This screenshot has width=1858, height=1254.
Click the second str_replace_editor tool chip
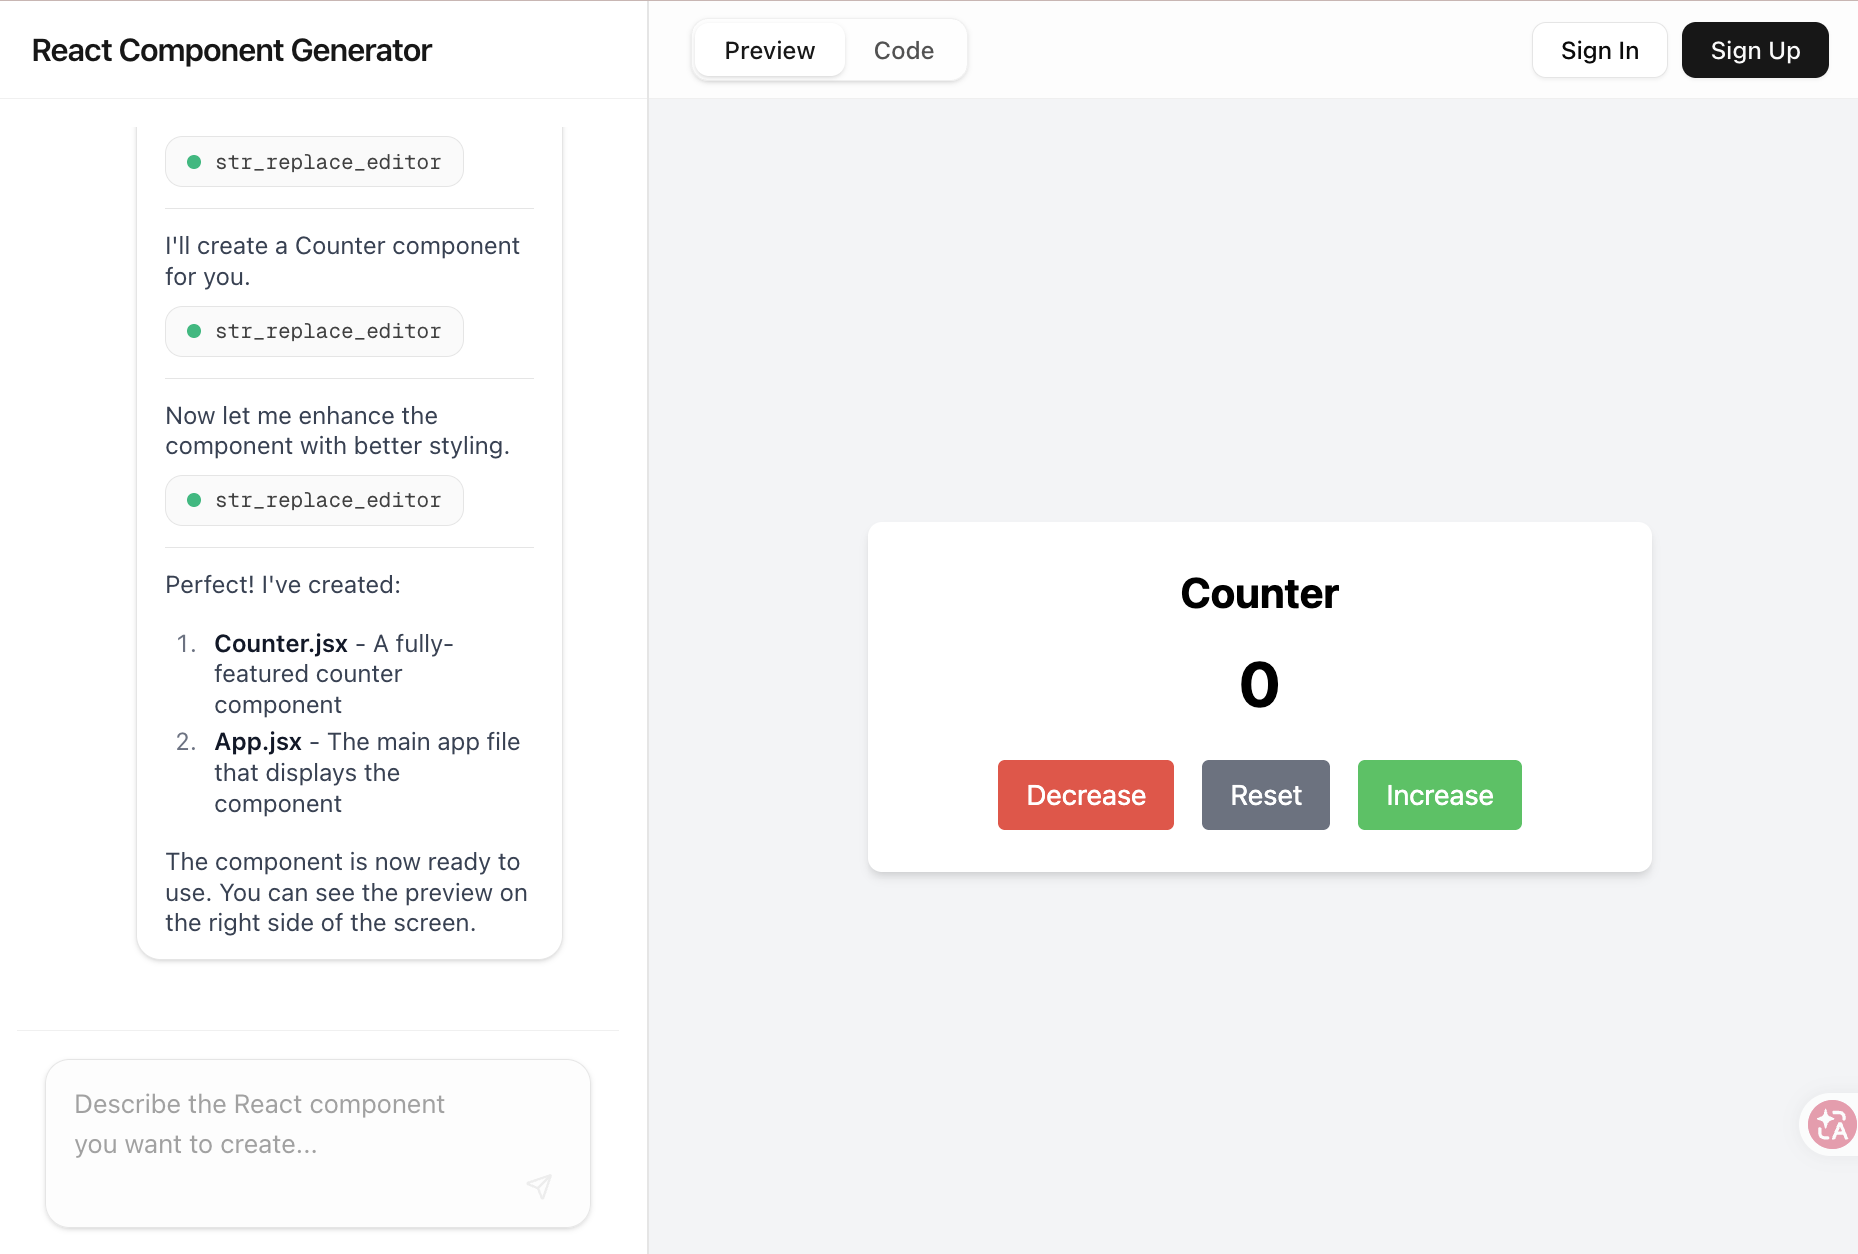pos(314,331)
